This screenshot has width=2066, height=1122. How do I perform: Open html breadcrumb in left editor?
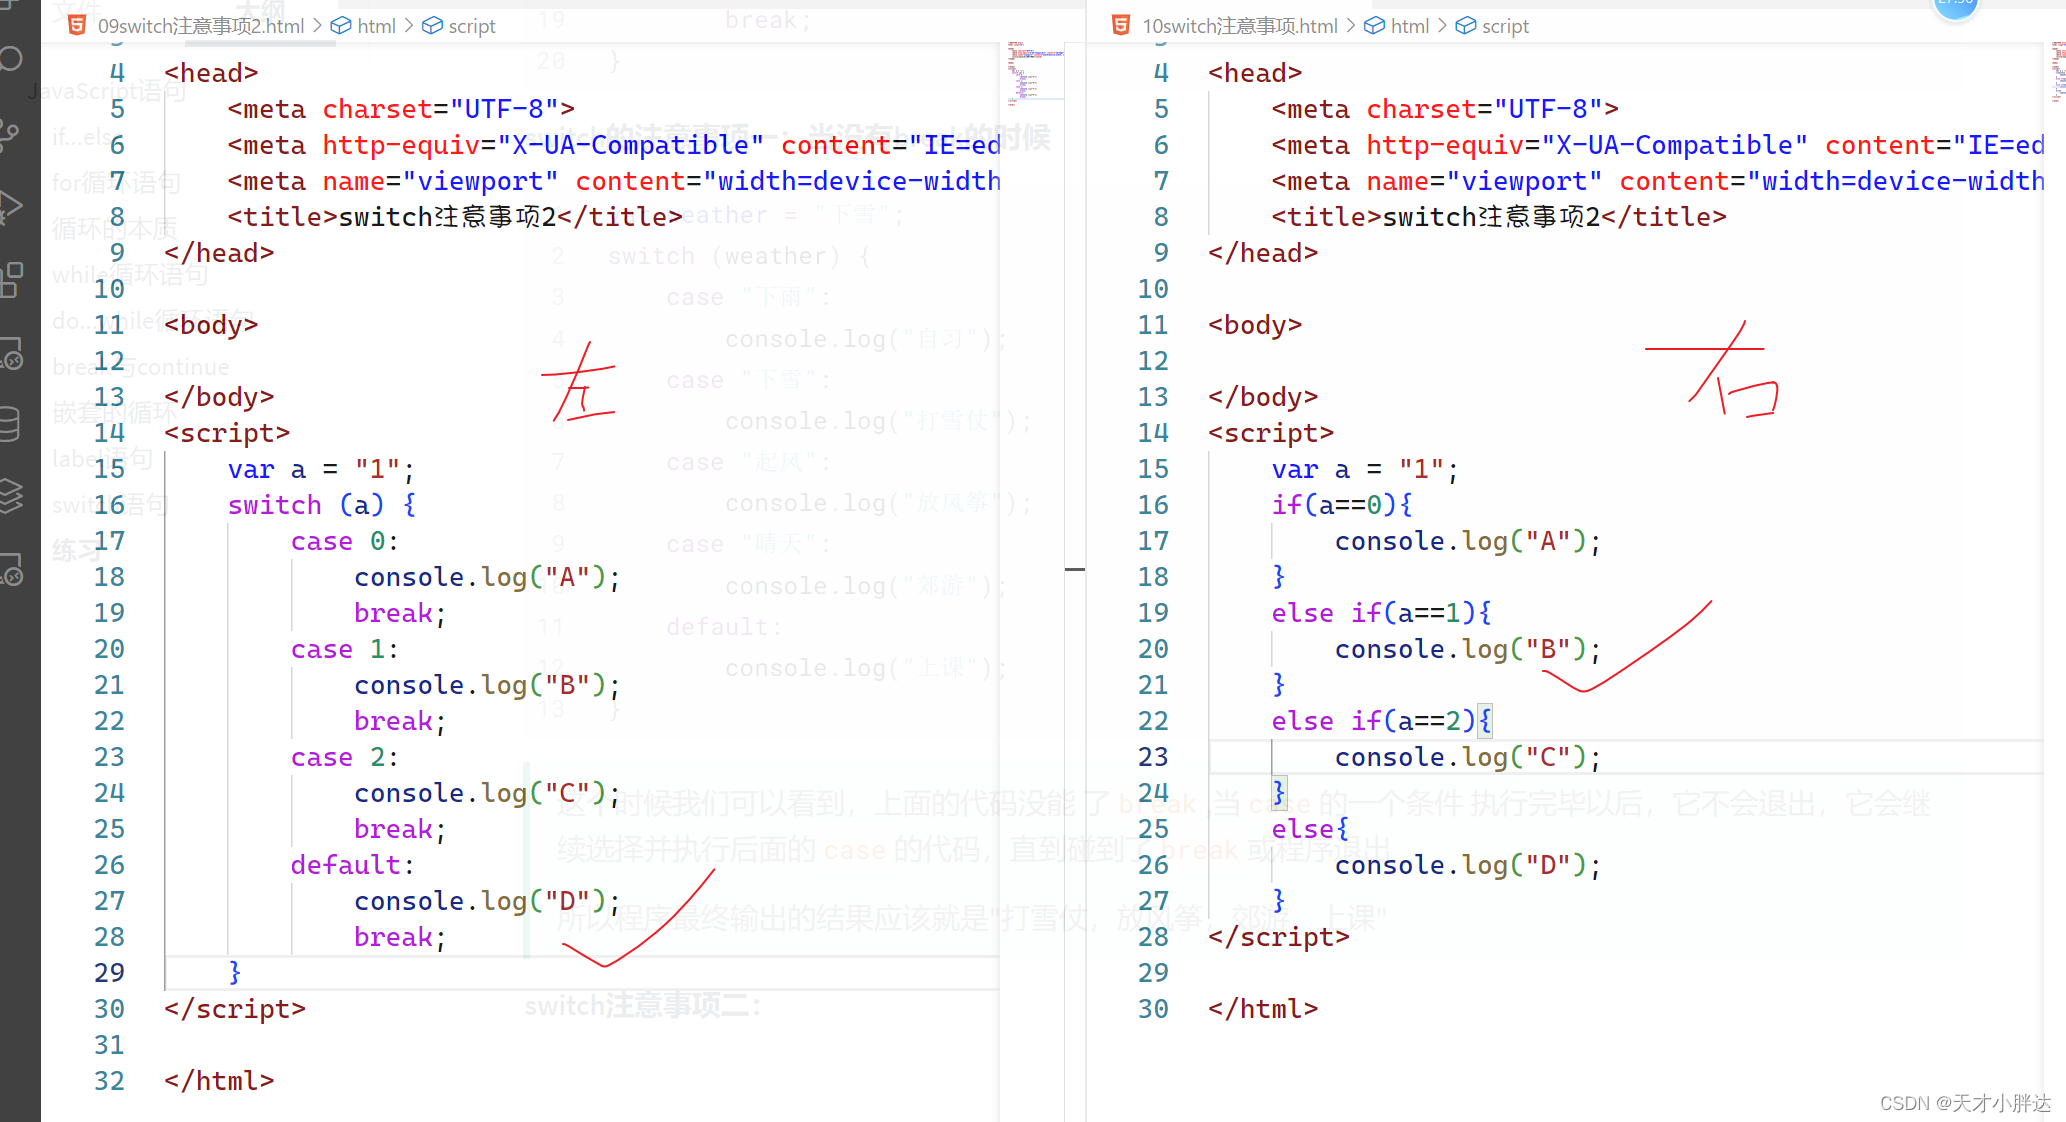(377, 26)
